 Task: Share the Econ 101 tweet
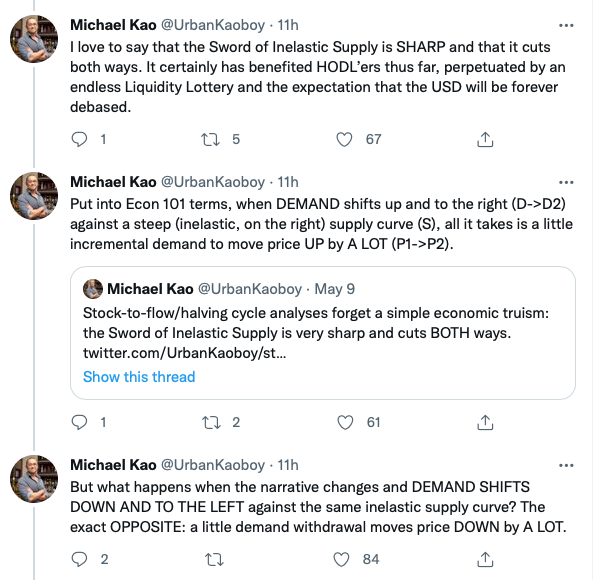[485, 422]
